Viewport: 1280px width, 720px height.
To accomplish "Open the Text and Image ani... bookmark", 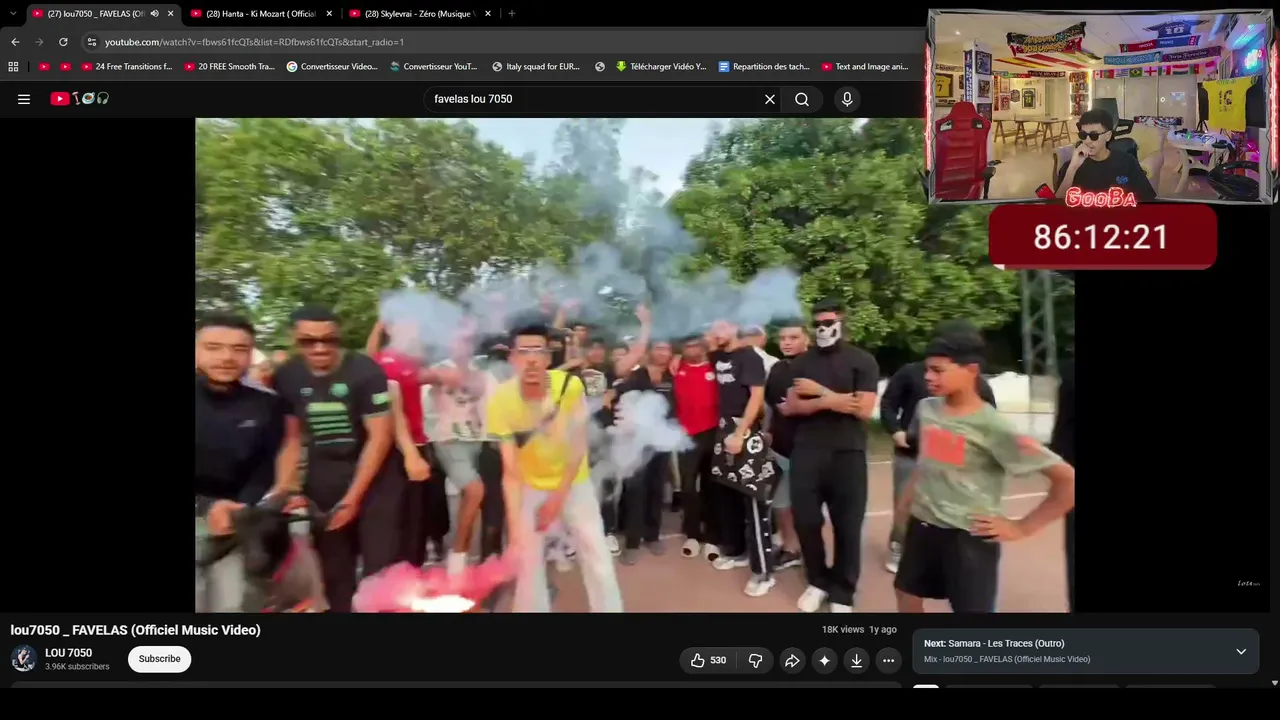I will click(865, 67).
